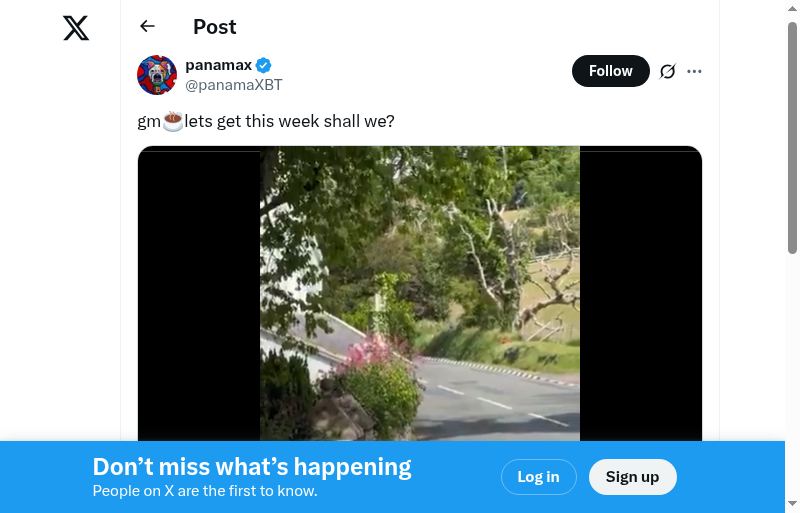Viewport: 800px width, 513px height.
Task: Open the @panamaXBT handle link
Action: (x=234, y=85)
